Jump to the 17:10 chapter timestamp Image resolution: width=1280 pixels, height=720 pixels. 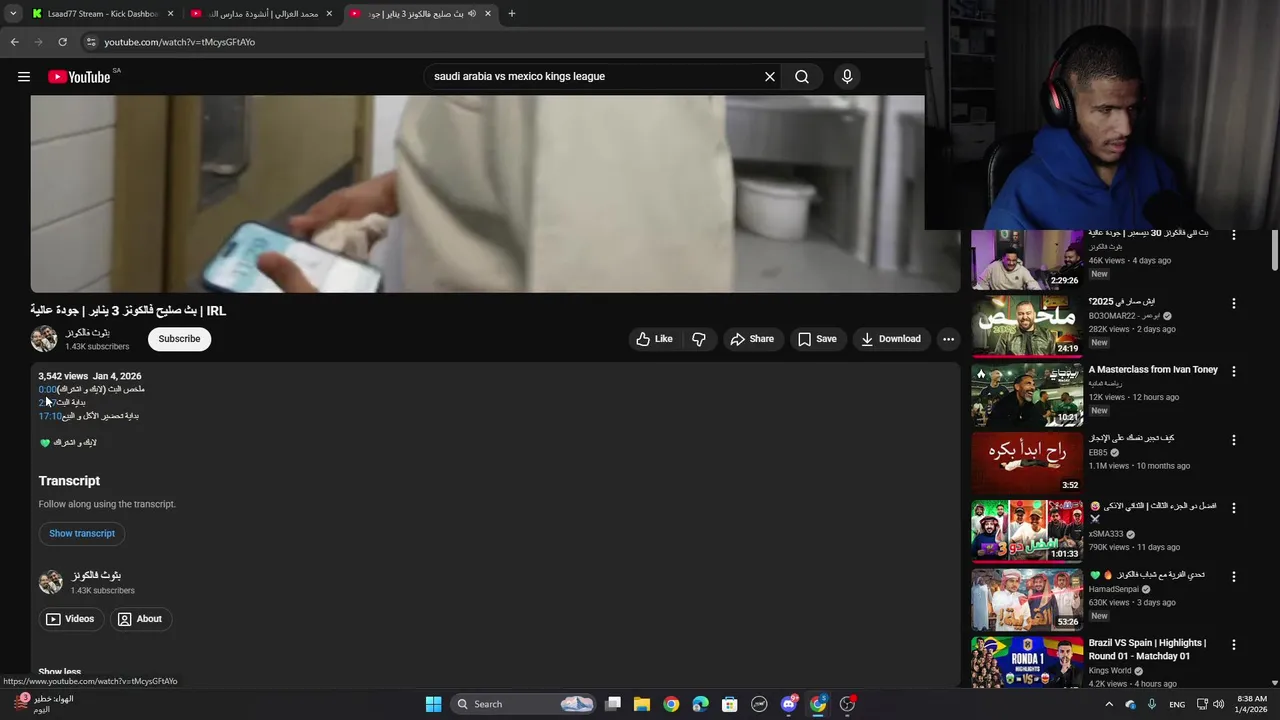[x=50, y=416]
